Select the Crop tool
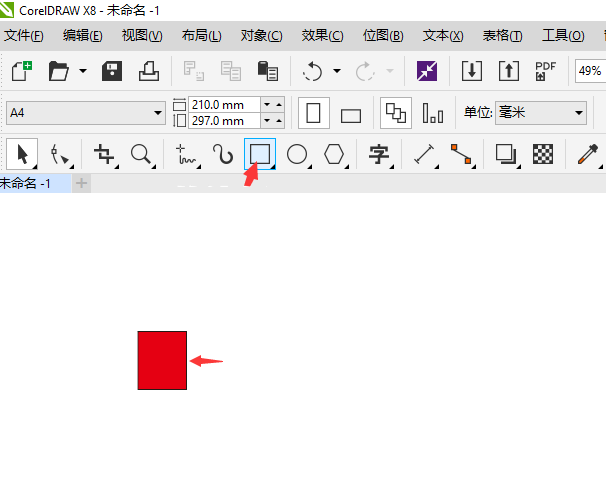606x480 pixels. [x=105, y=154]
